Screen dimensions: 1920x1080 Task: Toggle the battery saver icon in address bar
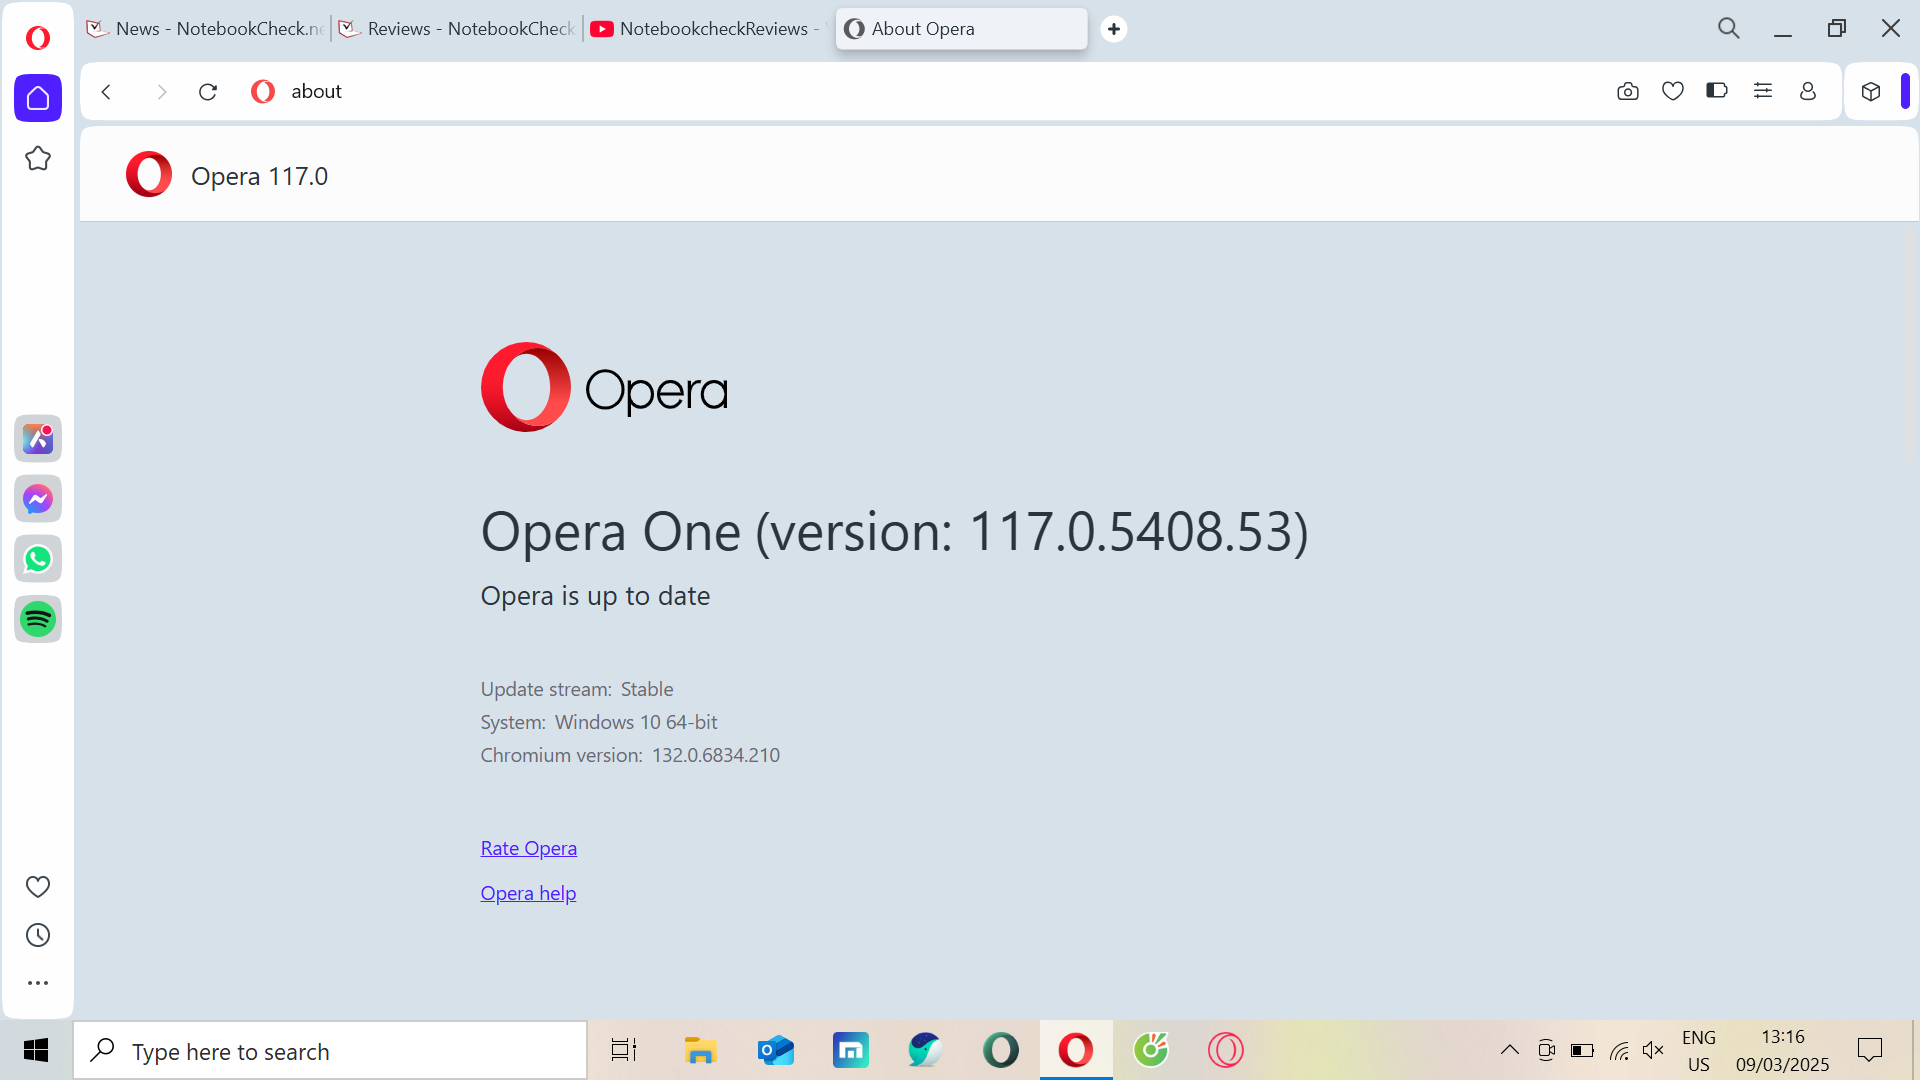[1717, 91]
